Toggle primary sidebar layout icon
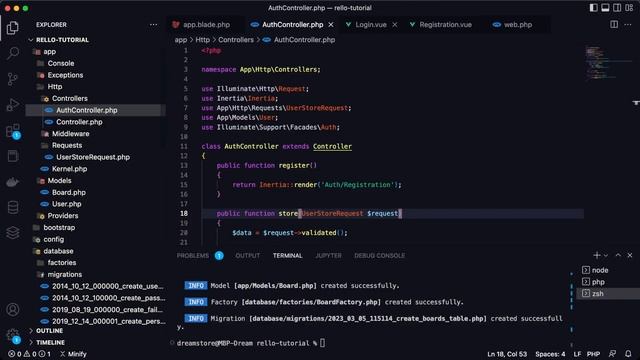The image size is (640, 360). tap(593, 8)
